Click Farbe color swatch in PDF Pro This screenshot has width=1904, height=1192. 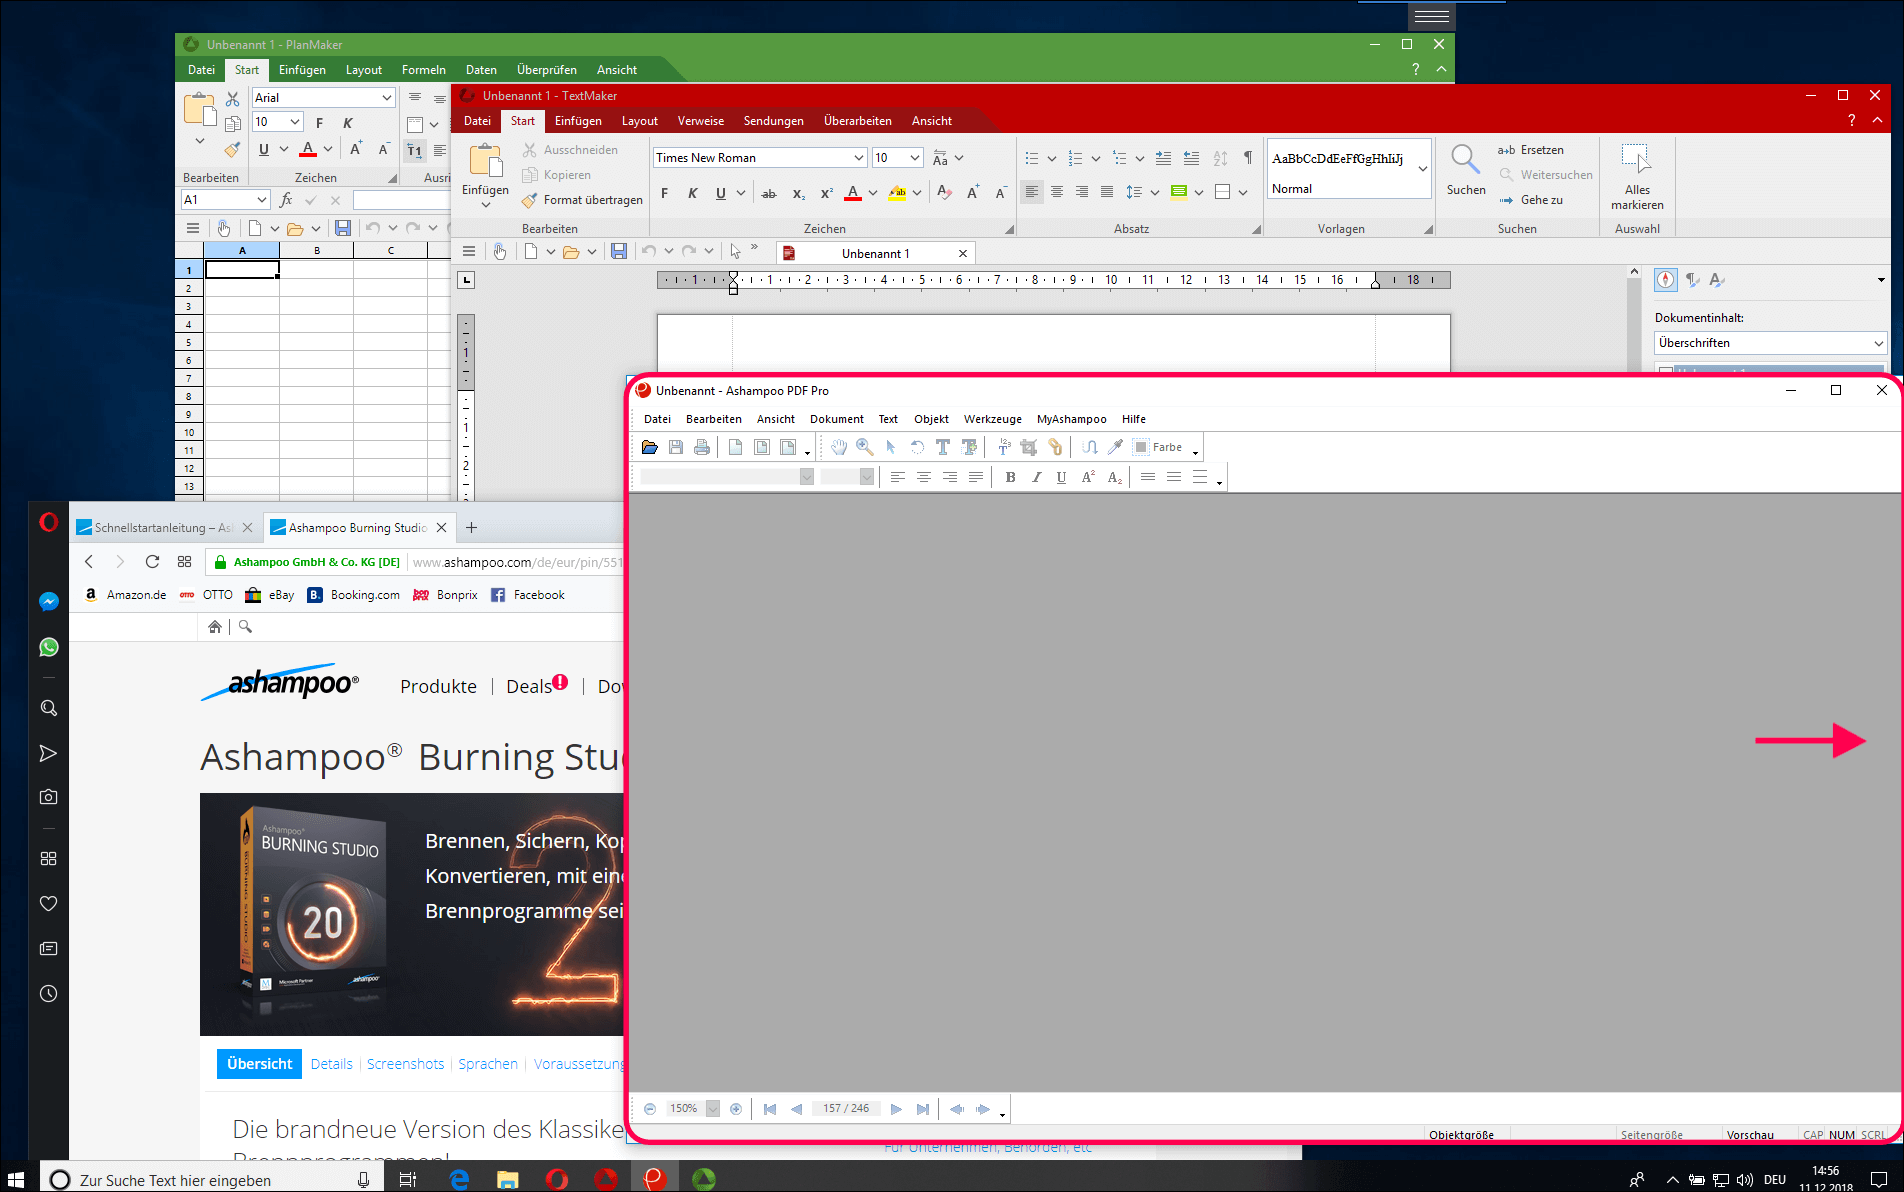[x=1141, y=447]
